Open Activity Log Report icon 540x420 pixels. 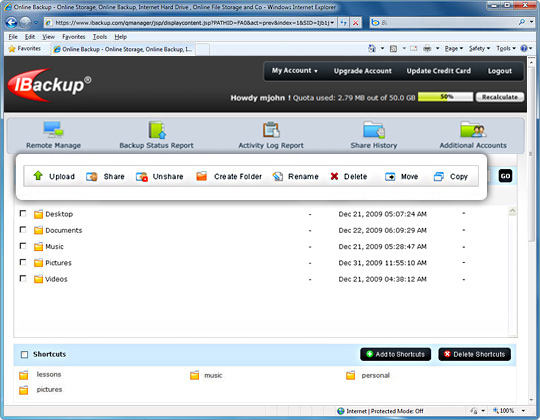coord(271,130)
